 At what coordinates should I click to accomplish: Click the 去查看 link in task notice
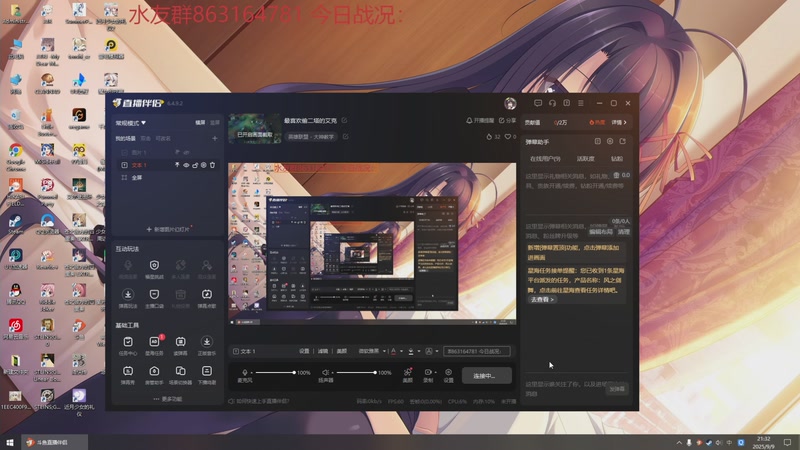click(542, 299)
